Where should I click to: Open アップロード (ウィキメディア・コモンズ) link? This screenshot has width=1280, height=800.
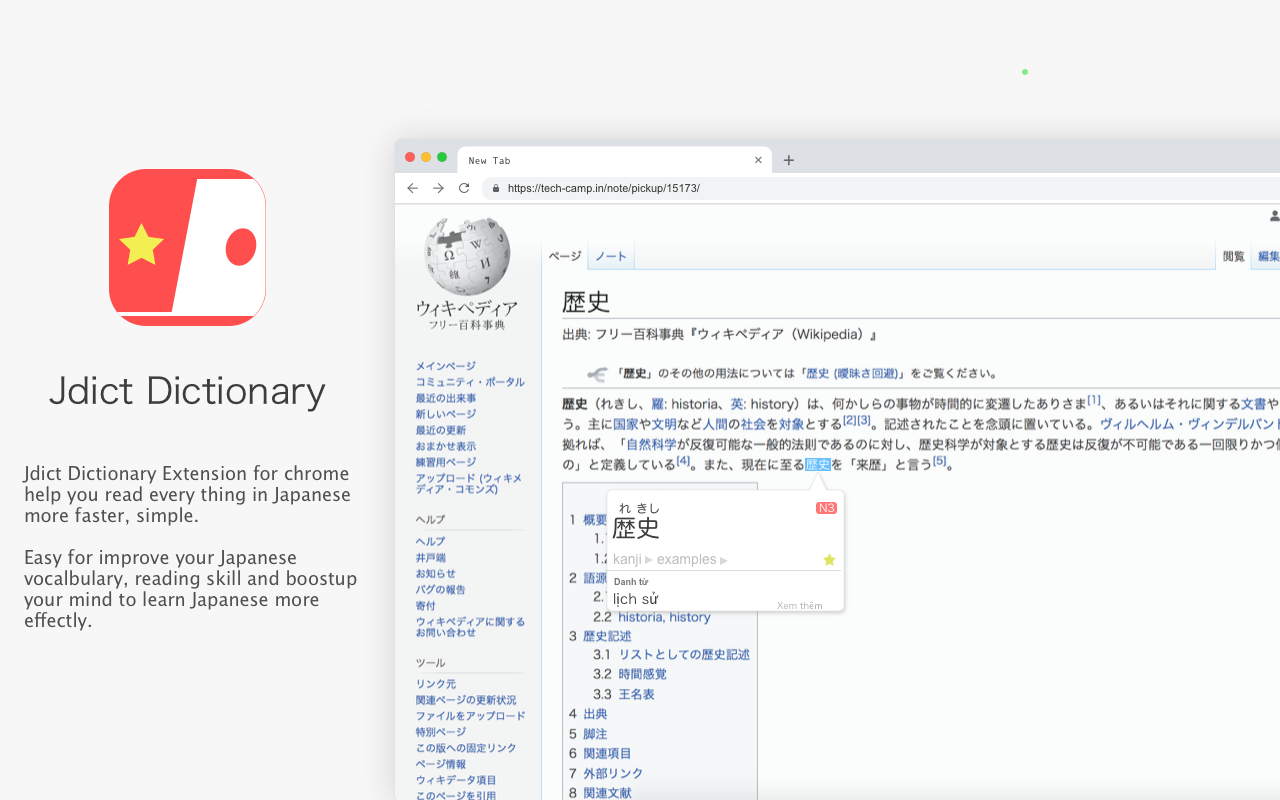(x=469, y=484)
